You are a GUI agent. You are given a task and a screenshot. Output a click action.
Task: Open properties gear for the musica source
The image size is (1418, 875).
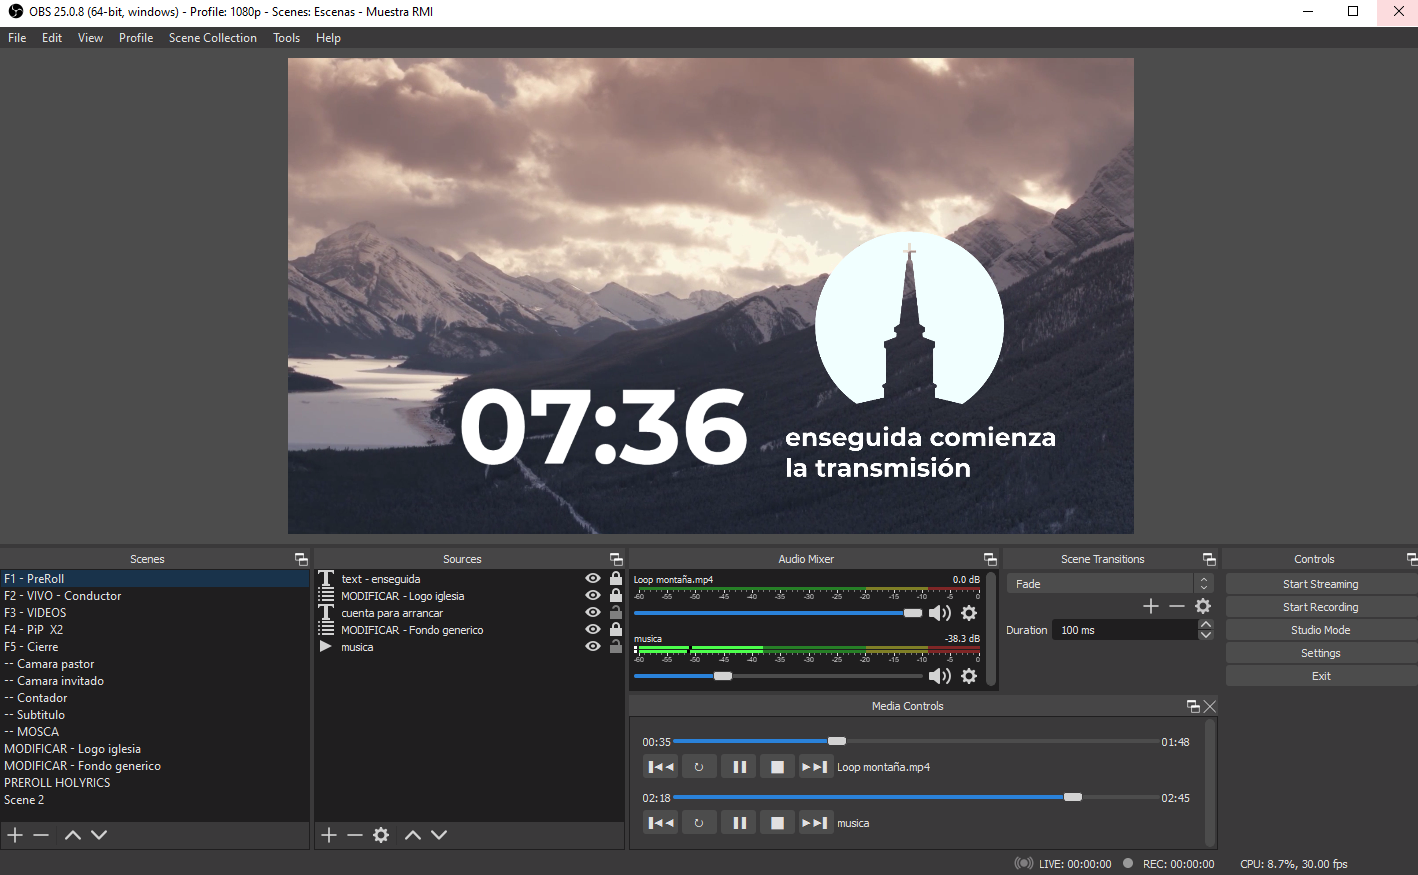(x=968, y=676)
